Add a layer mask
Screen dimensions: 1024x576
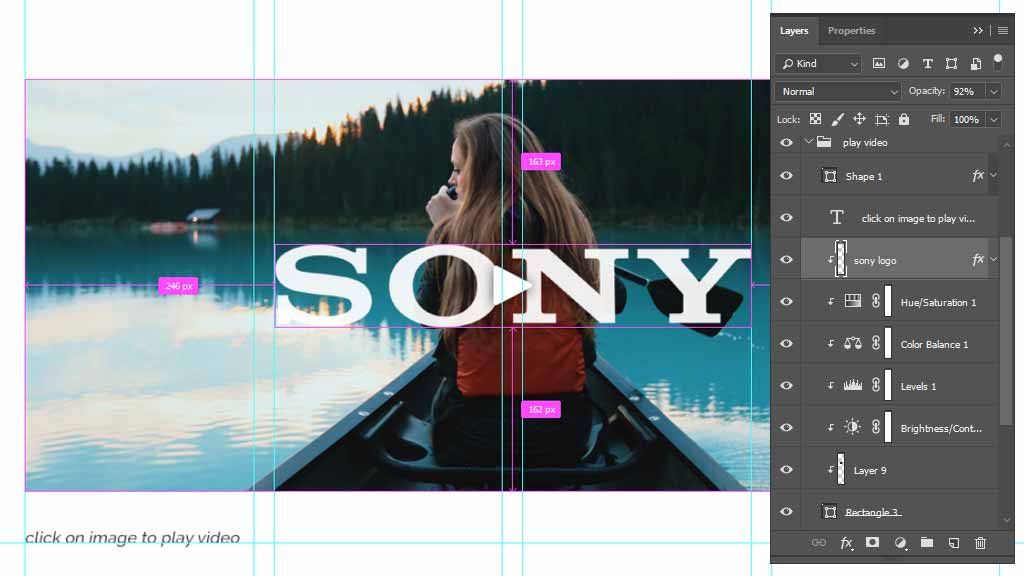(x=872, y=543)
